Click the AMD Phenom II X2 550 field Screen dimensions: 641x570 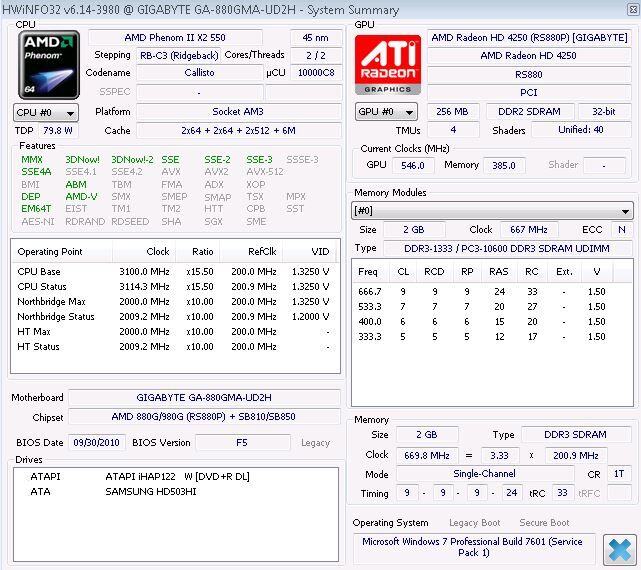(175, 38)
